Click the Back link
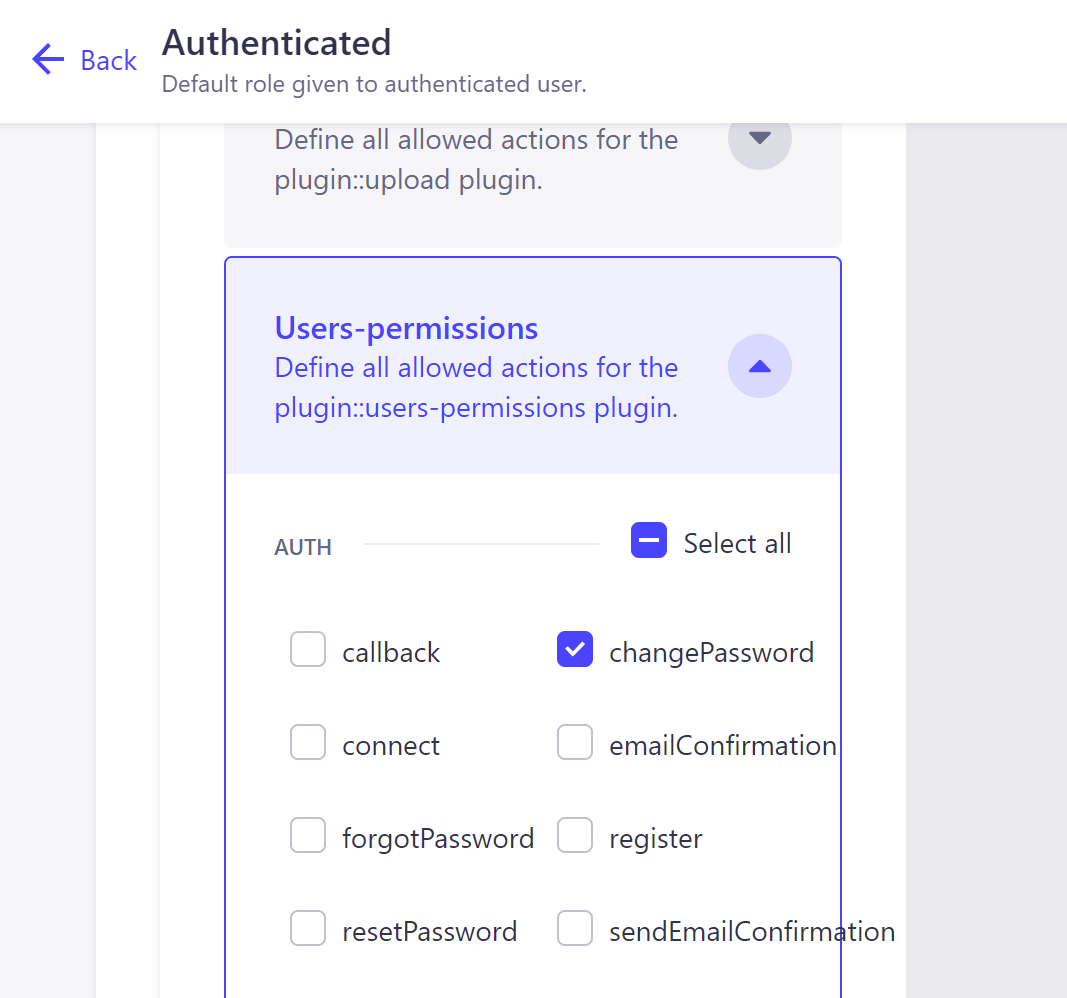 click(x=105, y=60)
